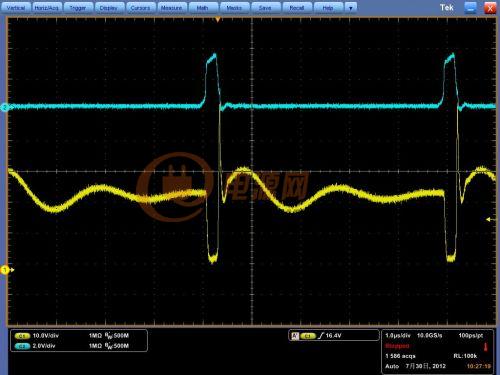Click the cyan C2 channel badge
Image resolution: width=500 pixels, height=375 pixels.
pos(23,346)
